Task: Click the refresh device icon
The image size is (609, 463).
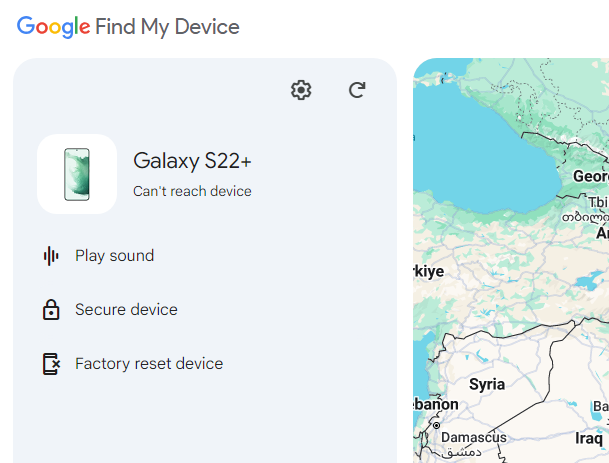Action: pyautogui.click(x=357, y=90)
